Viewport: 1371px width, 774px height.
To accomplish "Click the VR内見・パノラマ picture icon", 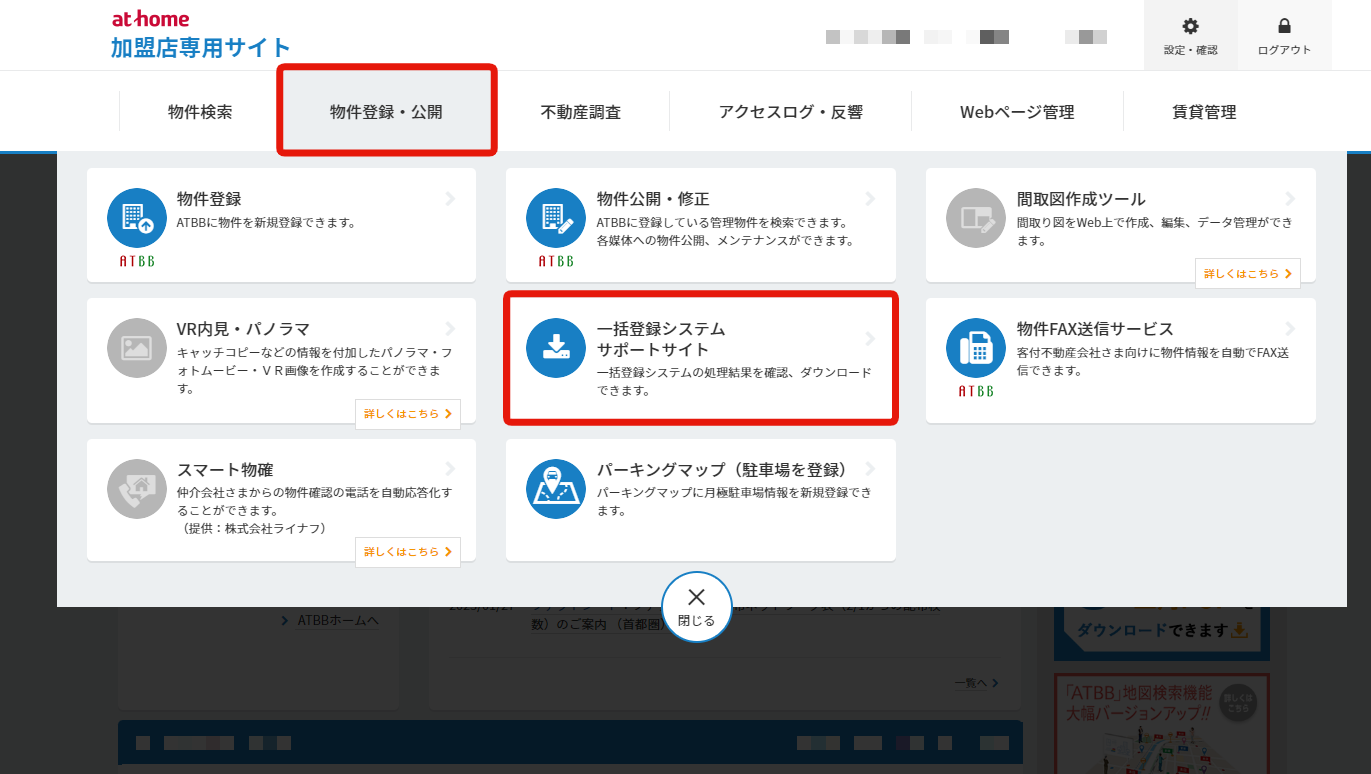I will click(x=137, y=348).
